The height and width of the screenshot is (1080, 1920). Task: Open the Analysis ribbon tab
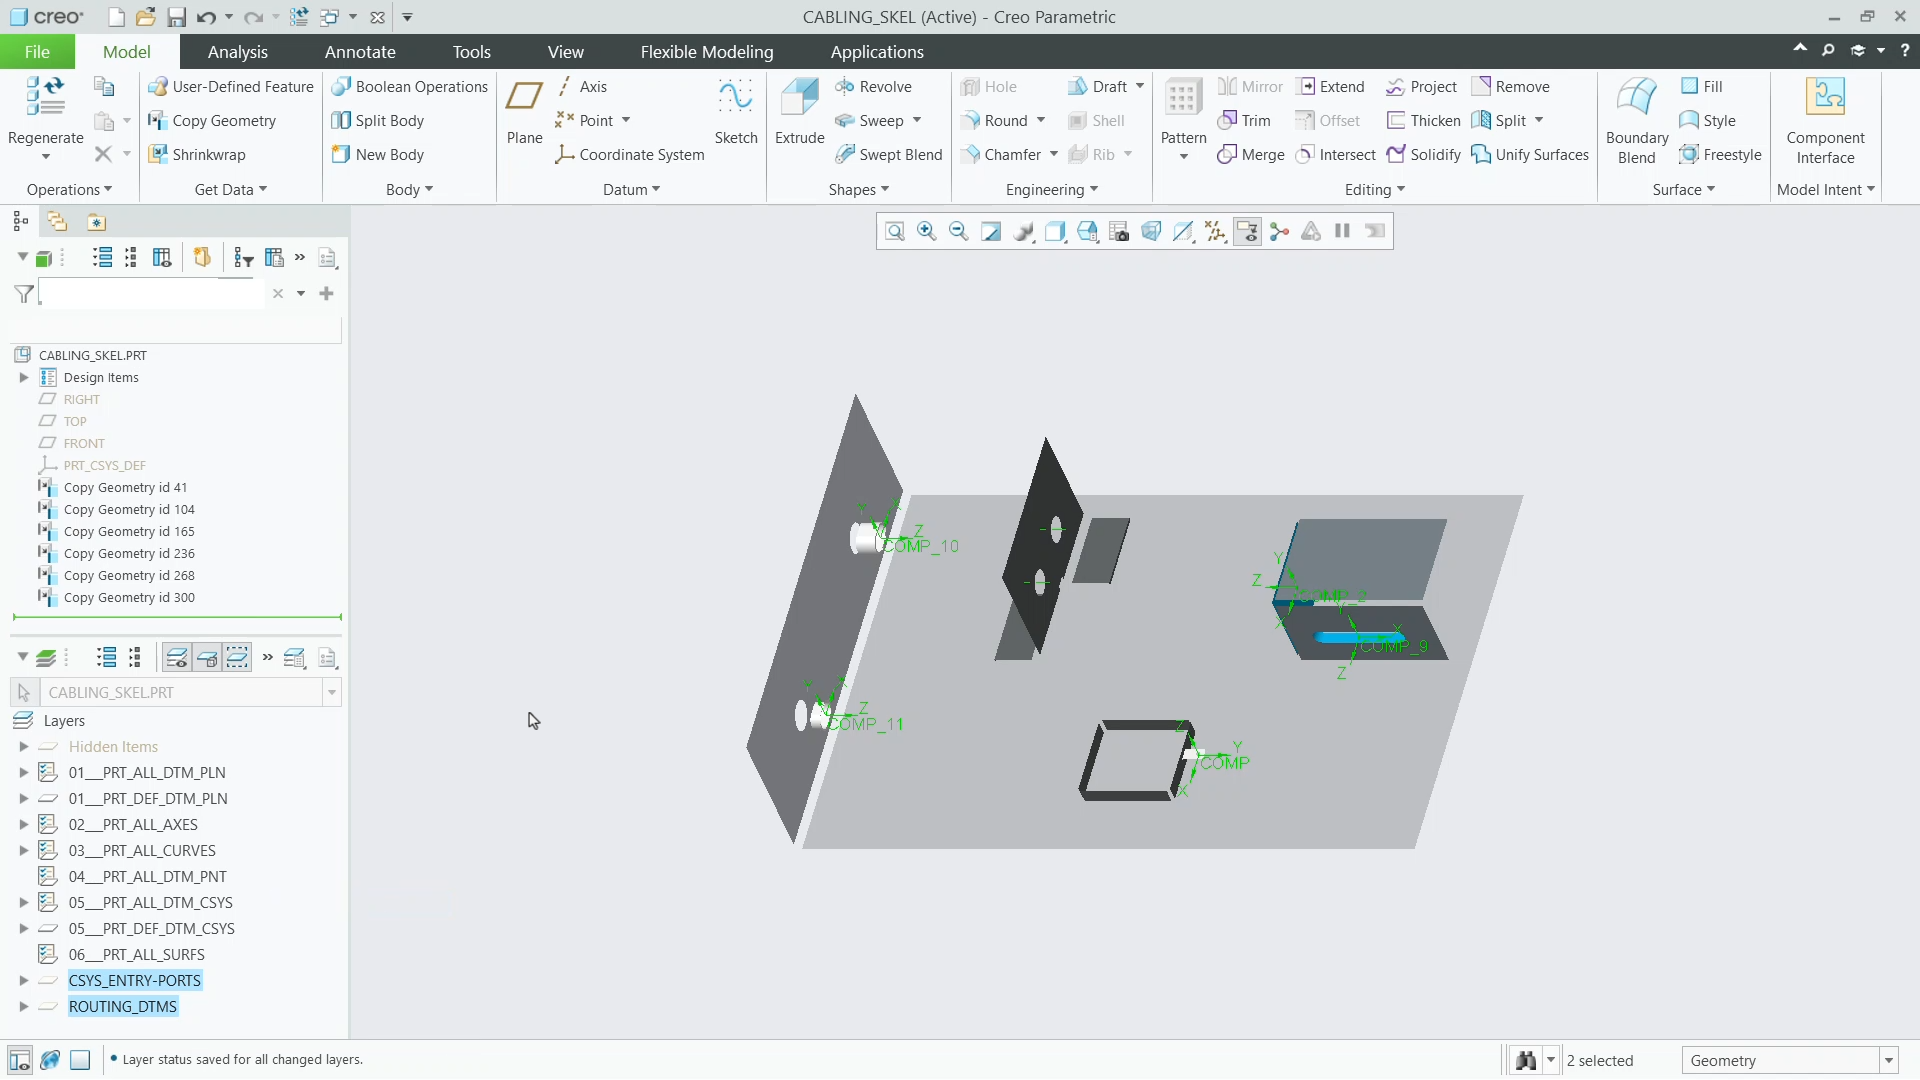pos(237,52)
